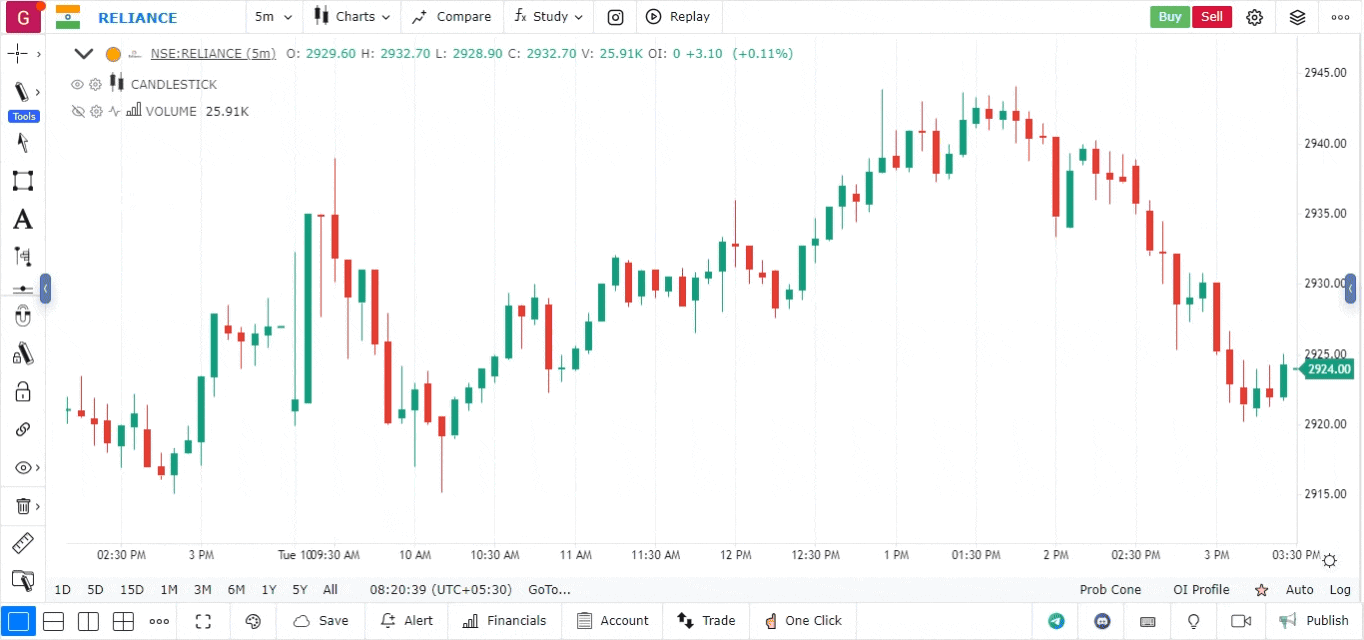Open the Study indicators dropdown
Viewport: 1364px width, 640px height.
[x=549, y=17]
